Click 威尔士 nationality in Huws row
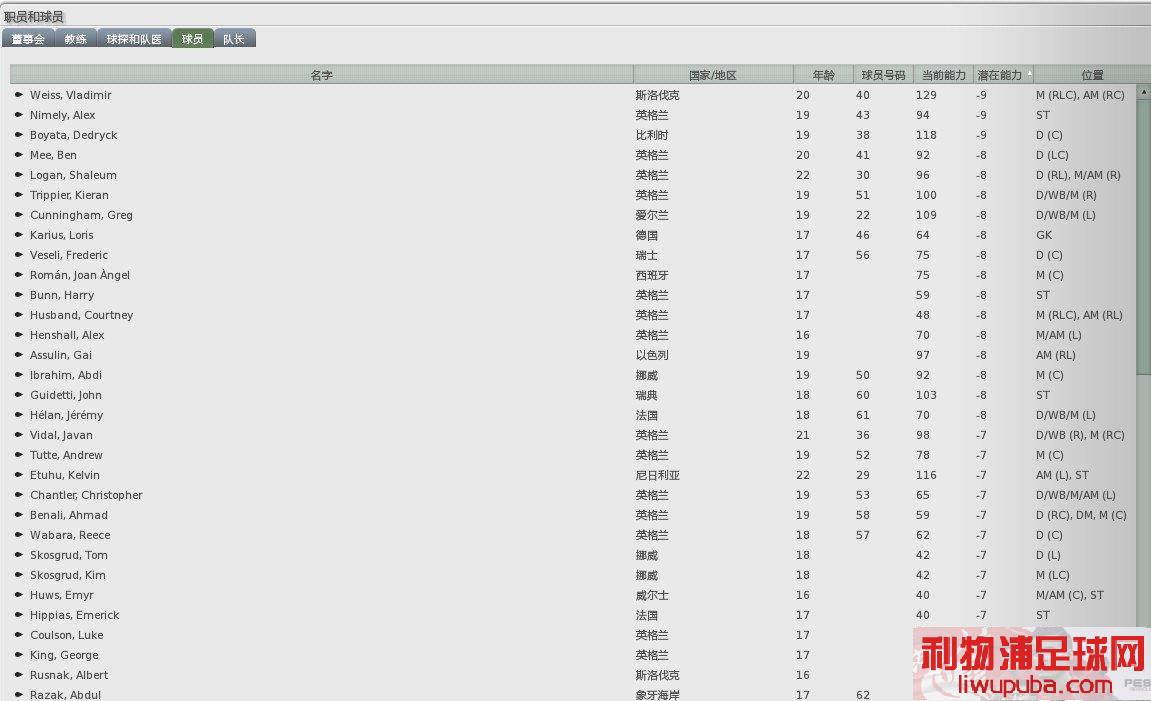Image resolution: width=1151 pixels, height=701 pixels. [x=652, y=595]
